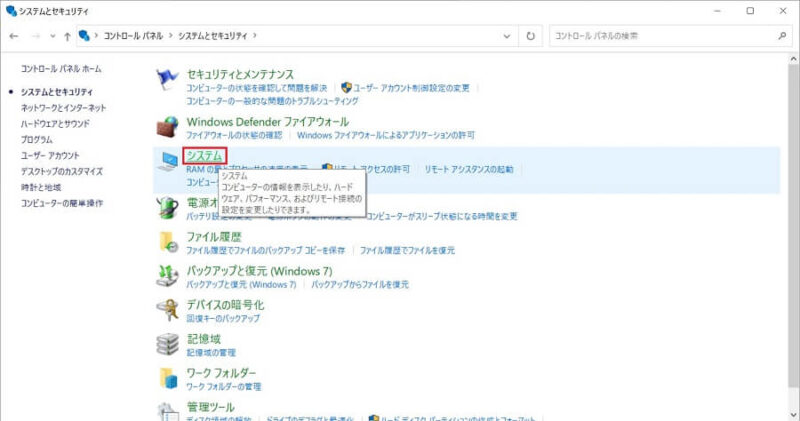Open the recent locations dropdown arrow
800x421 pixels.
53,36
